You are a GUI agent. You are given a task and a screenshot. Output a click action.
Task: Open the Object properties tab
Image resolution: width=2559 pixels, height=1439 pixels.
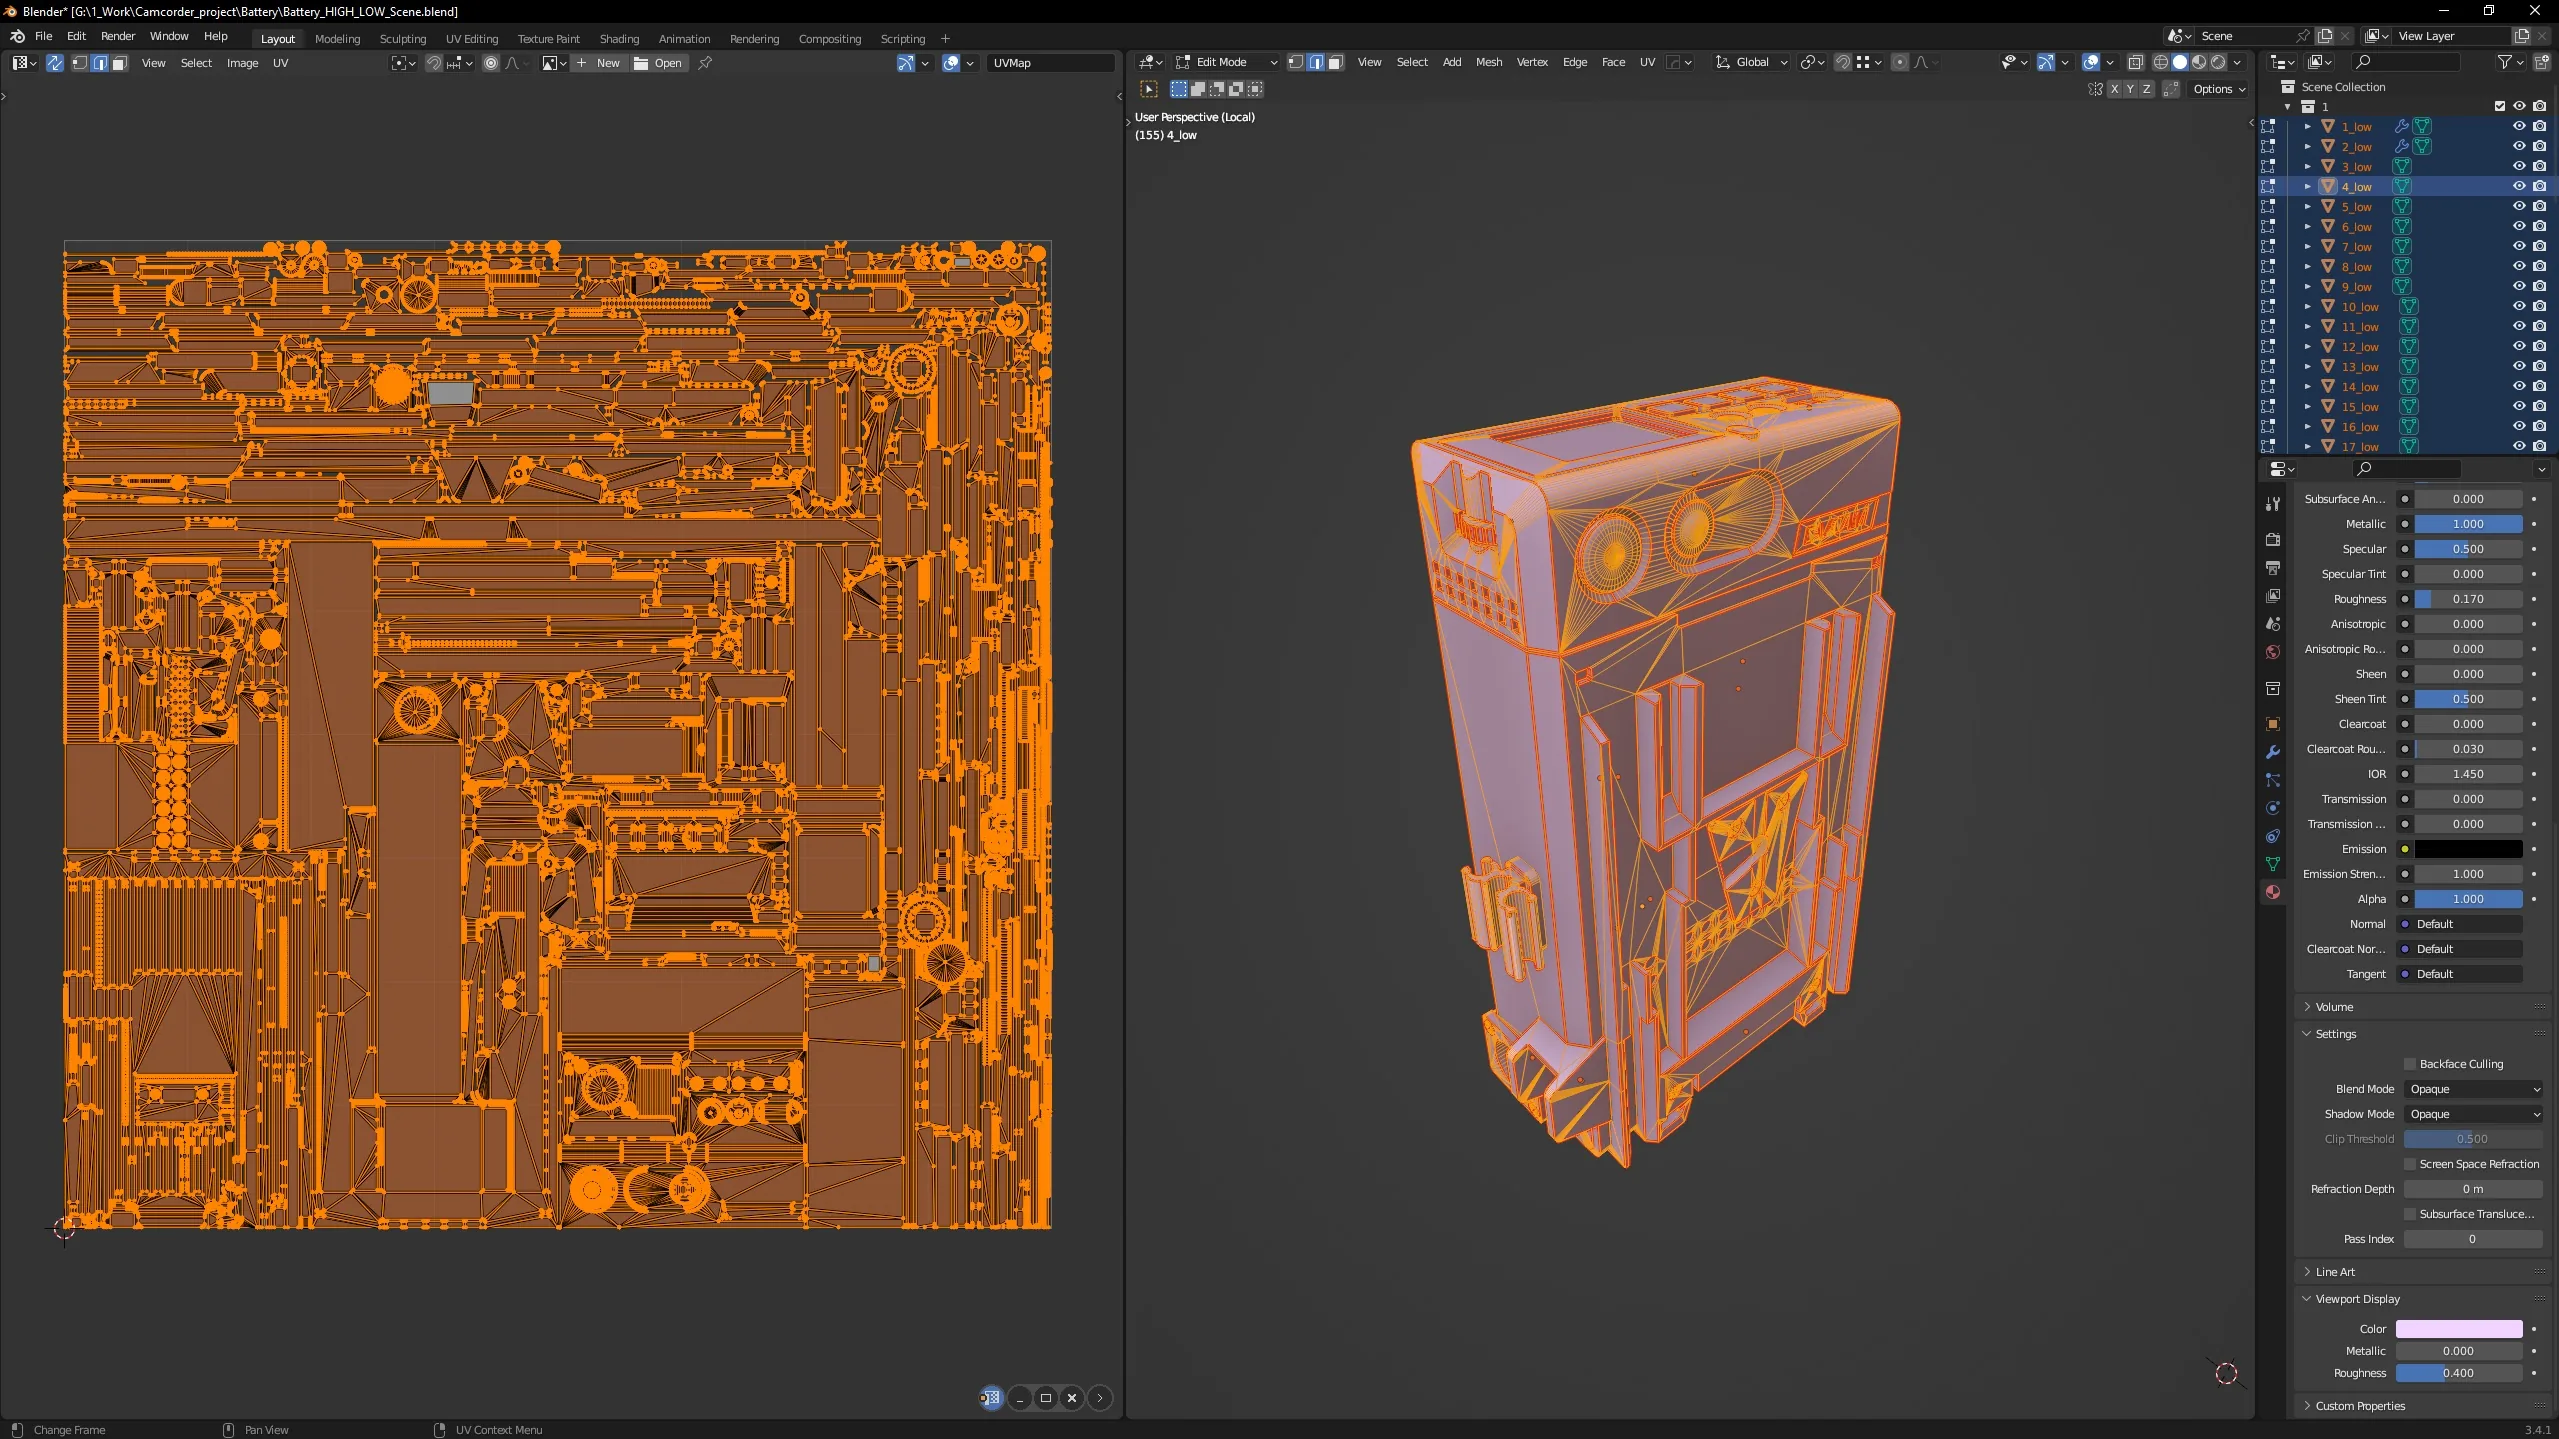tap(2273, 724)
